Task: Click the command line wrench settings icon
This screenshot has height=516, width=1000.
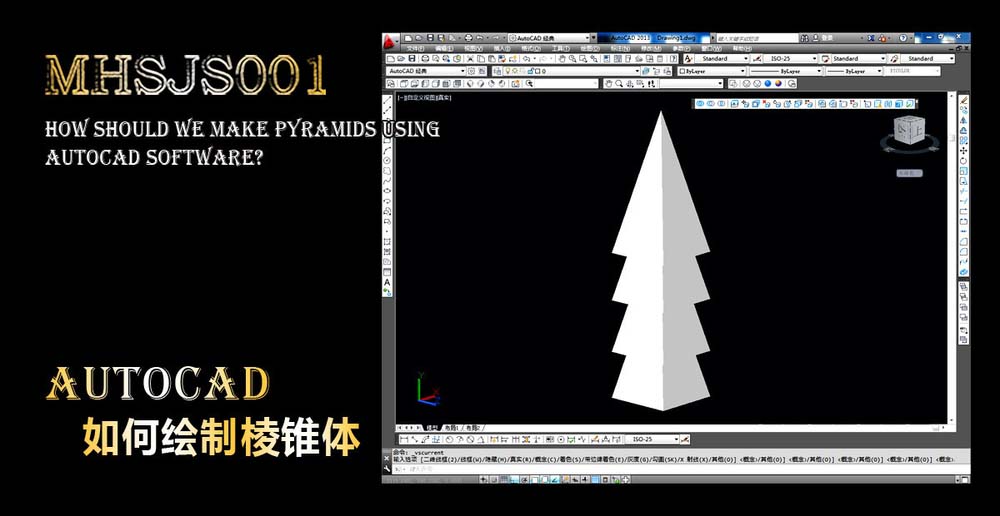Action: pyautogui.click(x=386, y=469)
